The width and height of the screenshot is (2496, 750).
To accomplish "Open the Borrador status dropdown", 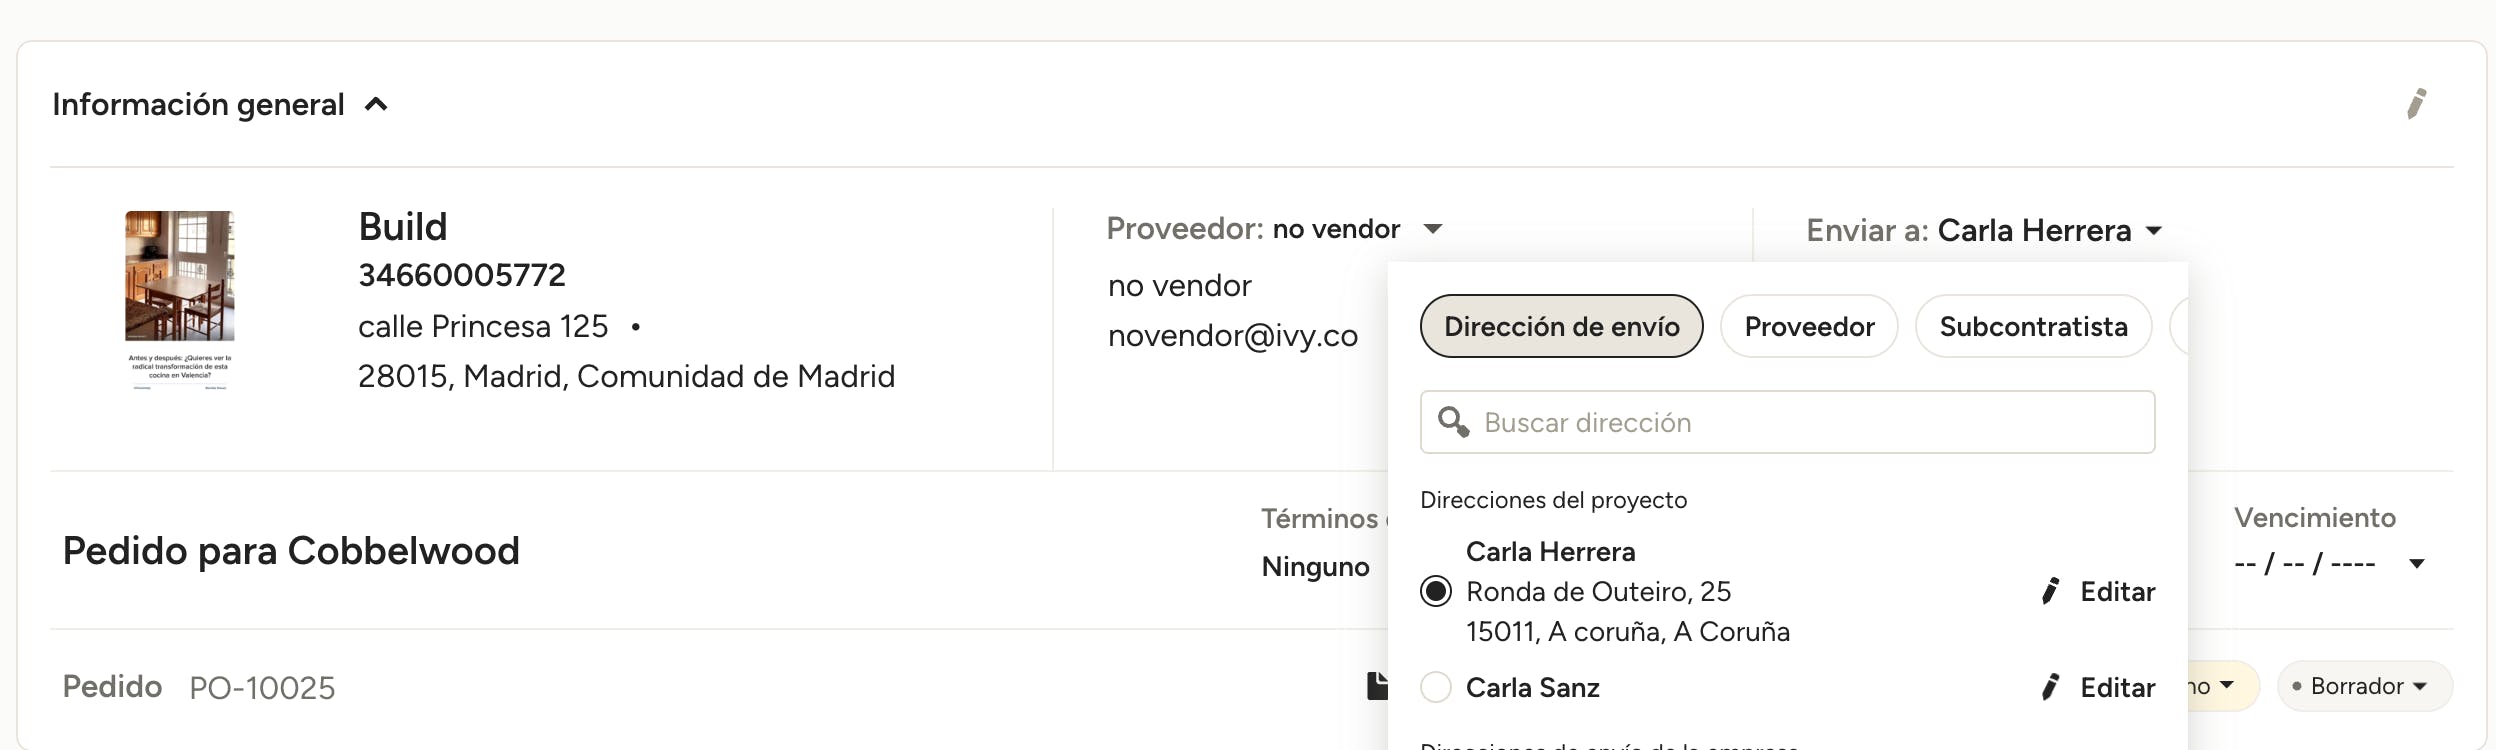I will point(2365,686).
